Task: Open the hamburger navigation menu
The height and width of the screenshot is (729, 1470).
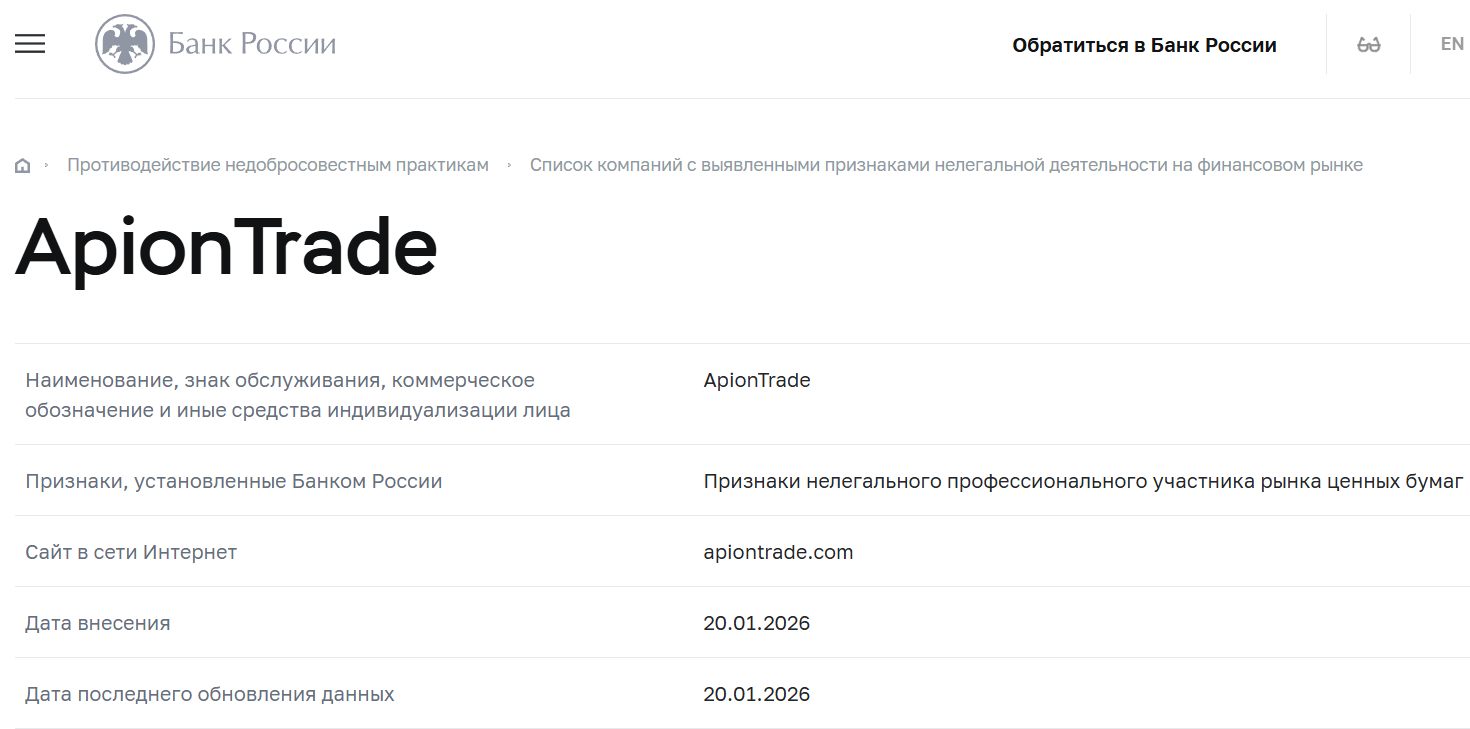Action: [29, 44]
